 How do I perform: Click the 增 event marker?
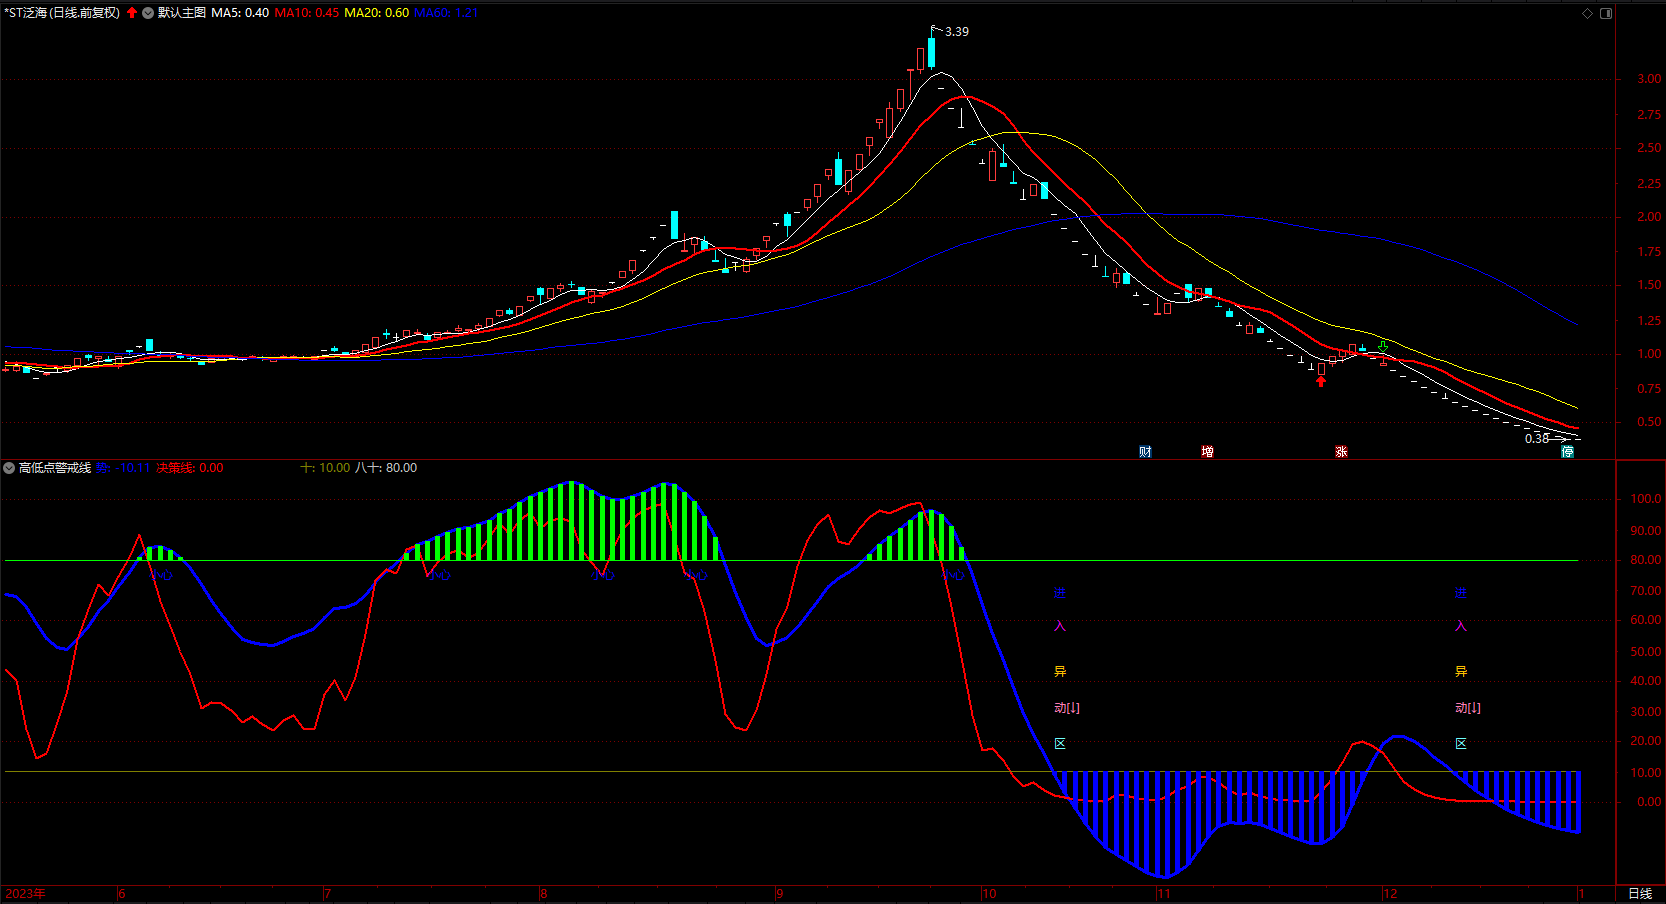tap(1207, 452)
